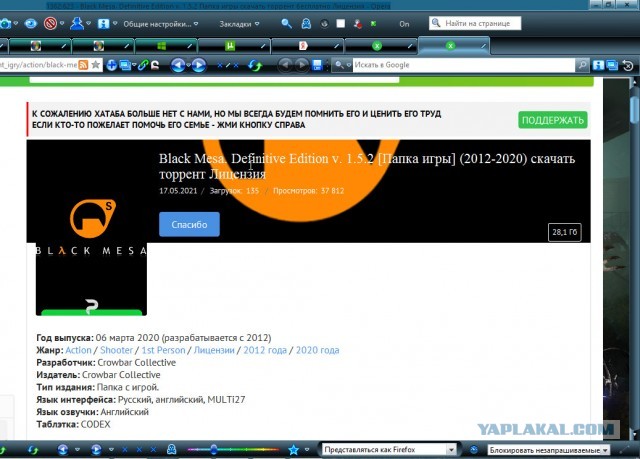Image resolution: width=640 pixels, height=459 pixels.
Task: Click the 28,1 Гб size badge
Action: (x=564, y=232)
